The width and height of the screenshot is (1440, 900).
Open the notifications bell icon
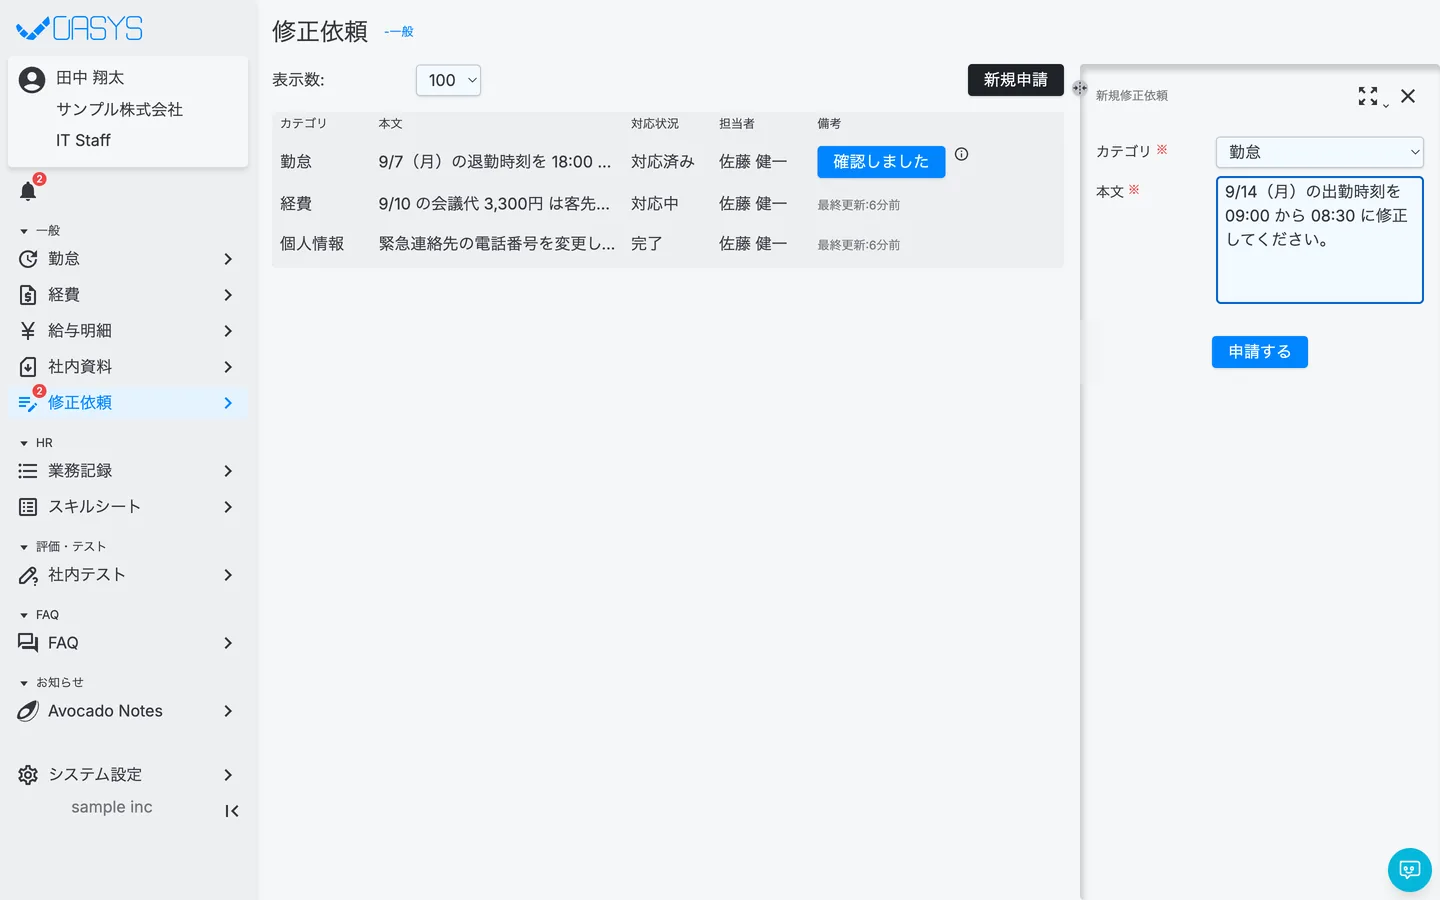point(28,191)
